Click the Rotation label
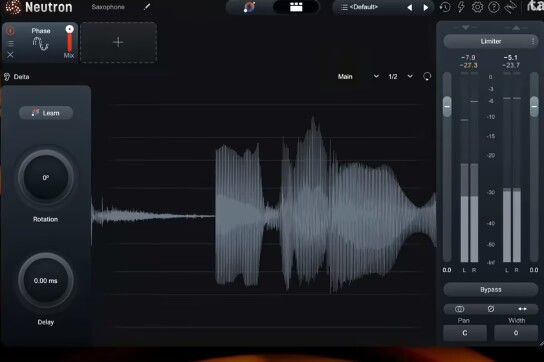 [45, 219]
